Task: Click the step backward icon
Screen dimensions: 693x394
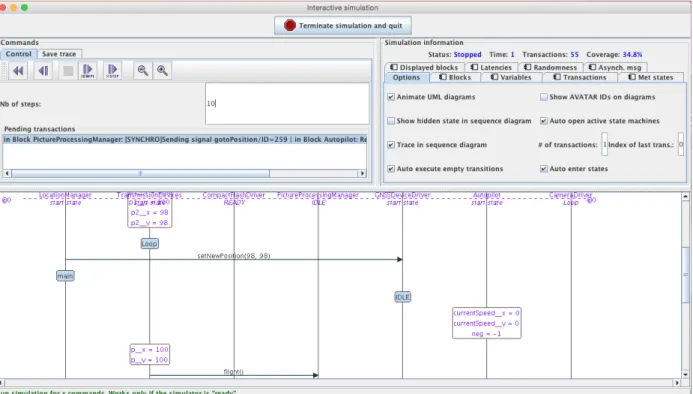Action: [x=43, y=70]
